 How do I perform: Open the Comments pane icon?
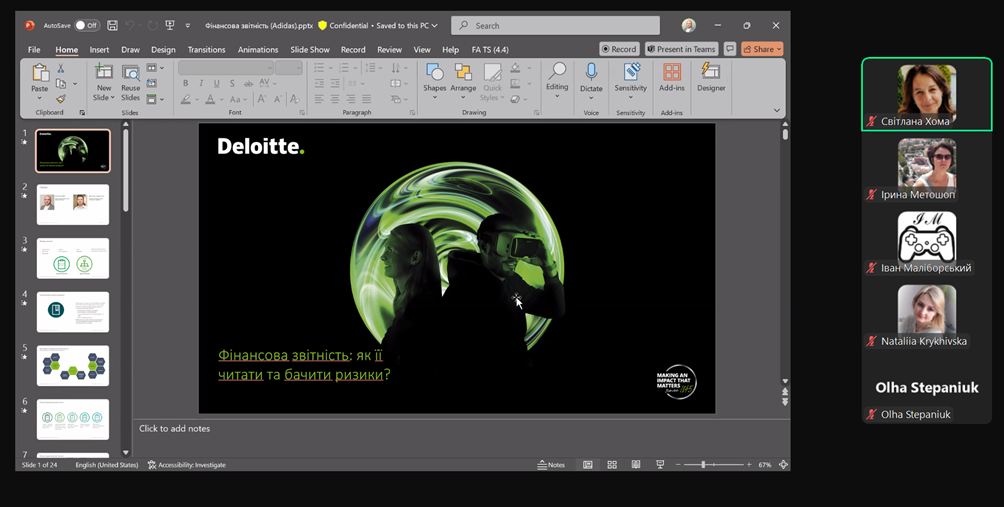click(729, 49)
